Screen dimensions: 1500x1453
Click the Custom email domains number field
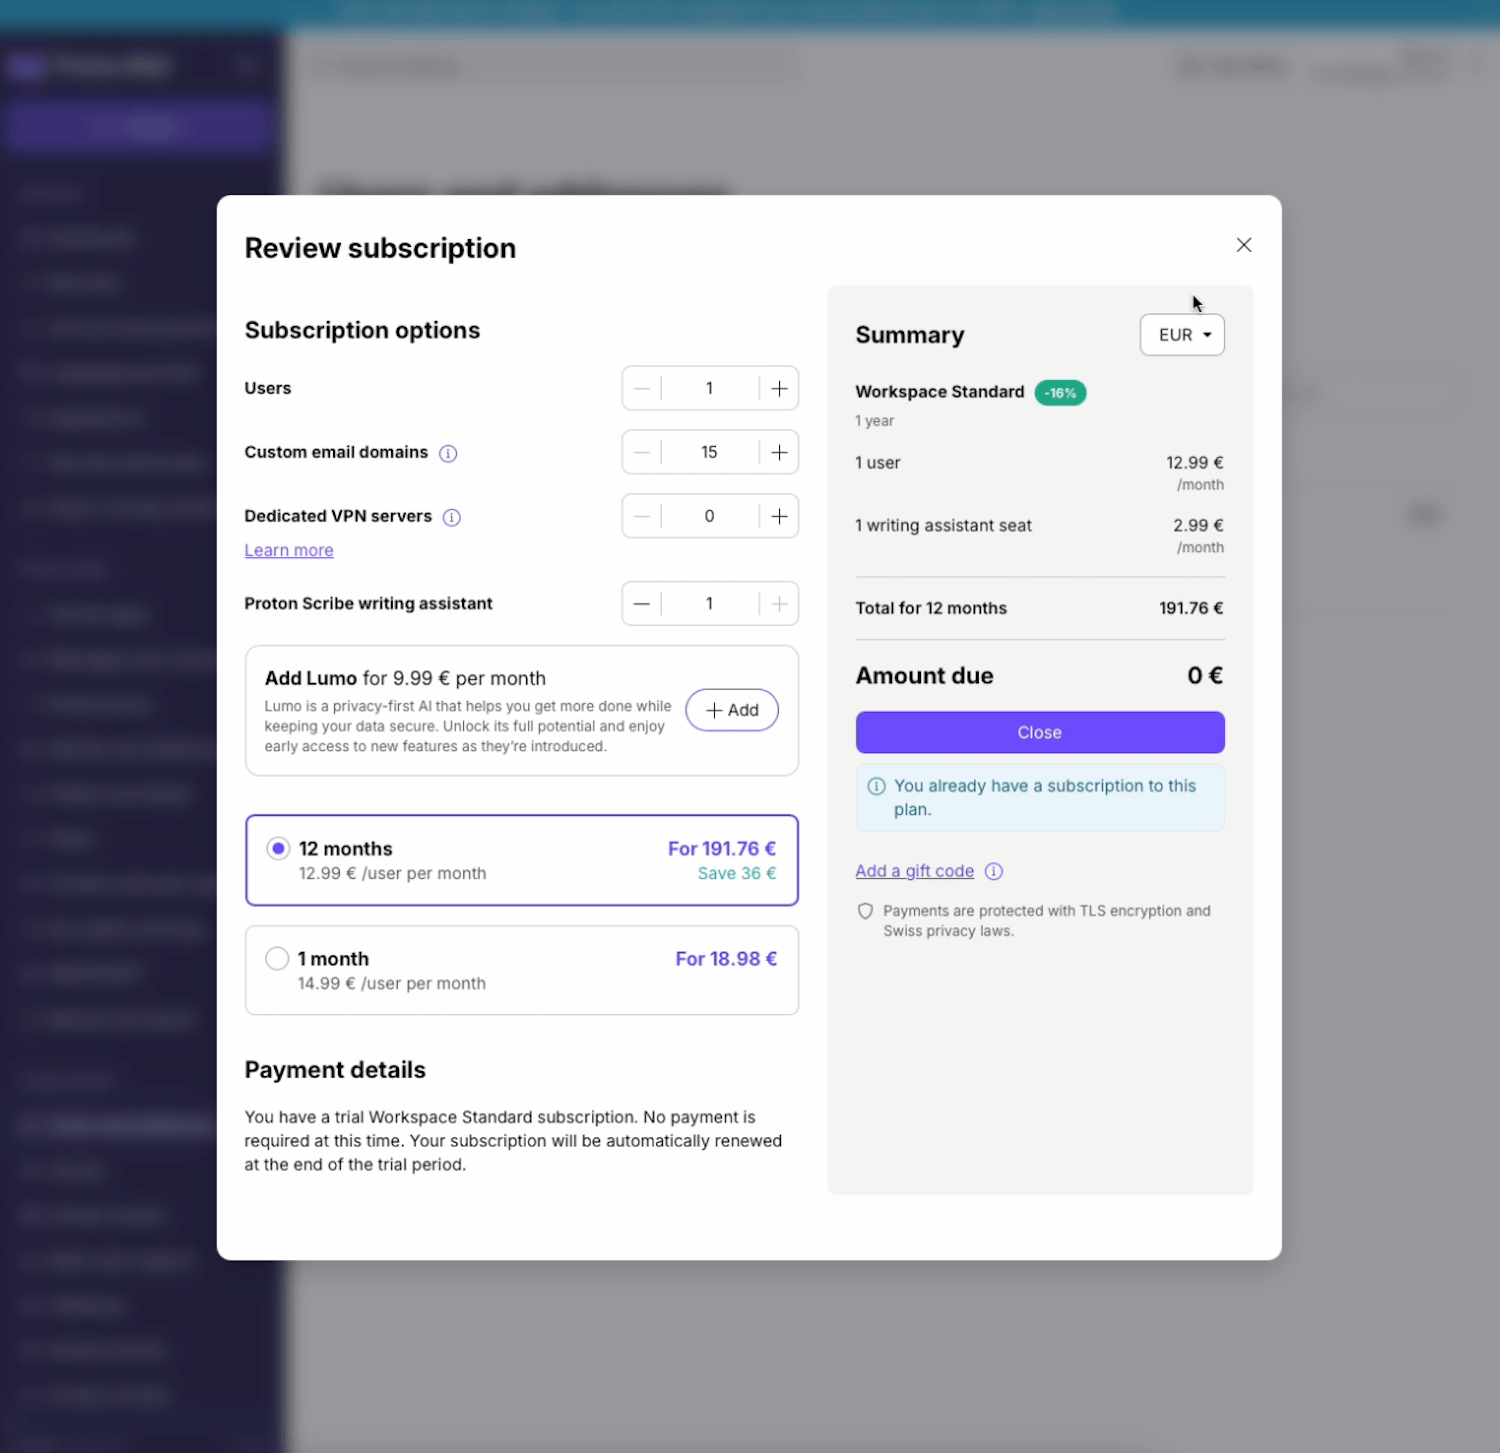[709, 452]
